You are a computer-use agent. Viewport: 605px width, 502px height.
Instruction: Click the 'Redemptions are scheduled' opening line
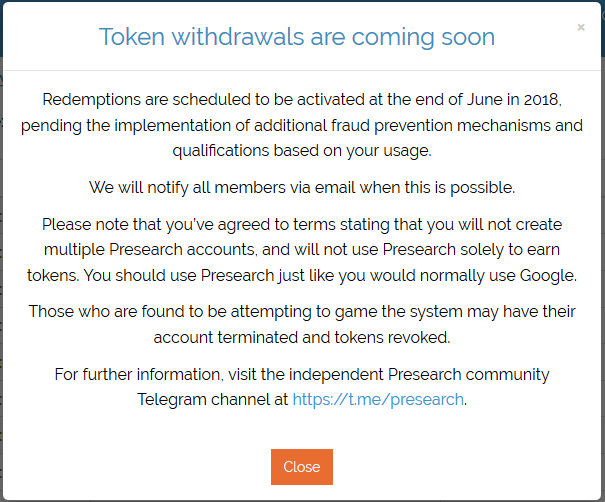[150, 99]
